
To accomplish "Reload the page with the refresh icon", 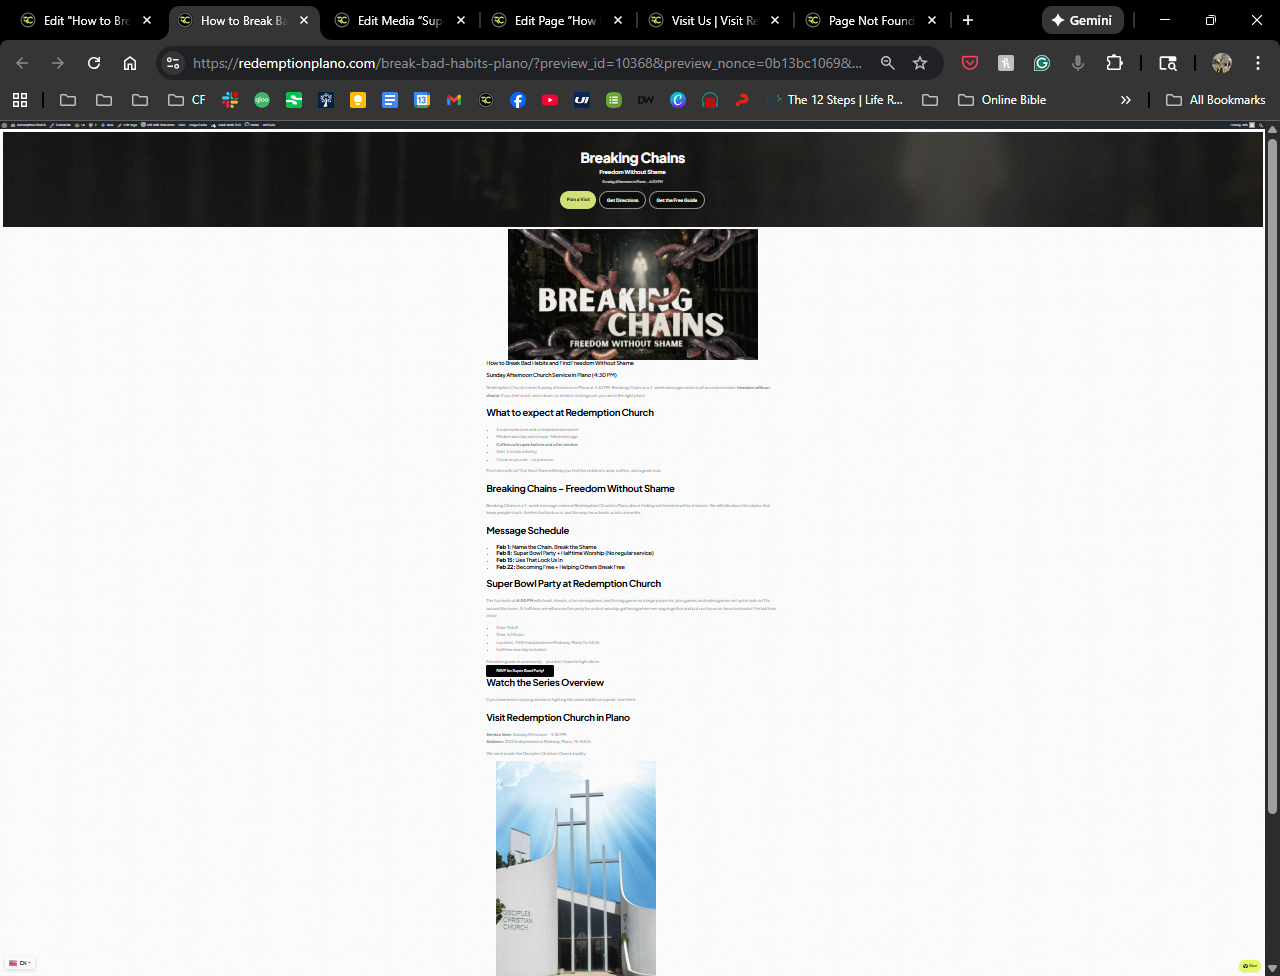I will (94, 63).
